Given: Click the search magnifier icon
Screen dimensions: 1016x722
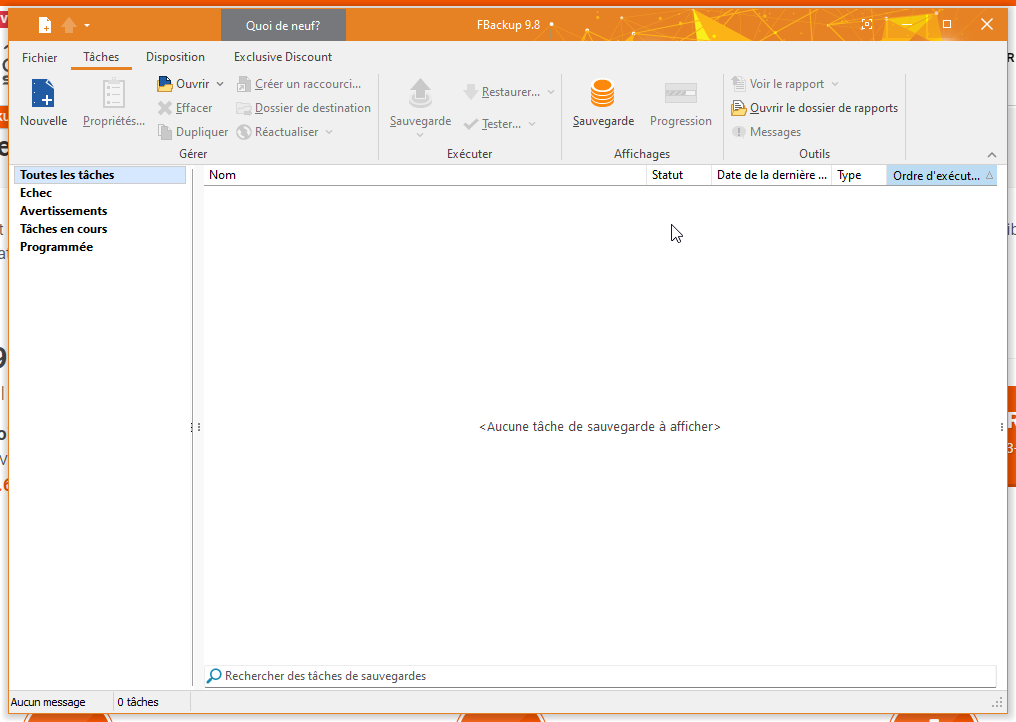Looking at the screenshot, I should pyautogui.click(x=214, y=676).
